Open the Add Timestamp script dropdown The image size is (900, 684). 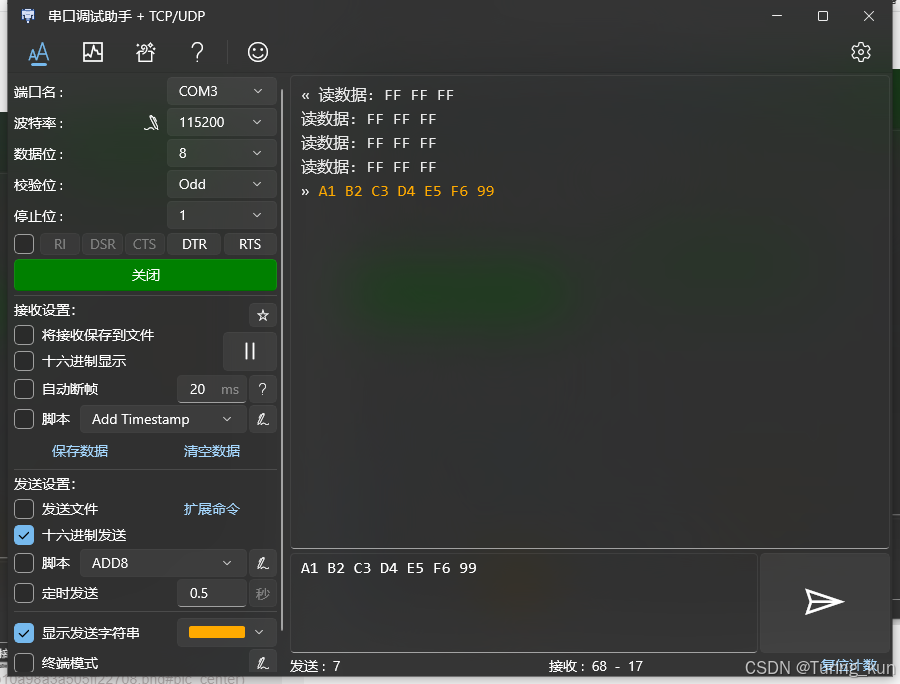(163, 419)
